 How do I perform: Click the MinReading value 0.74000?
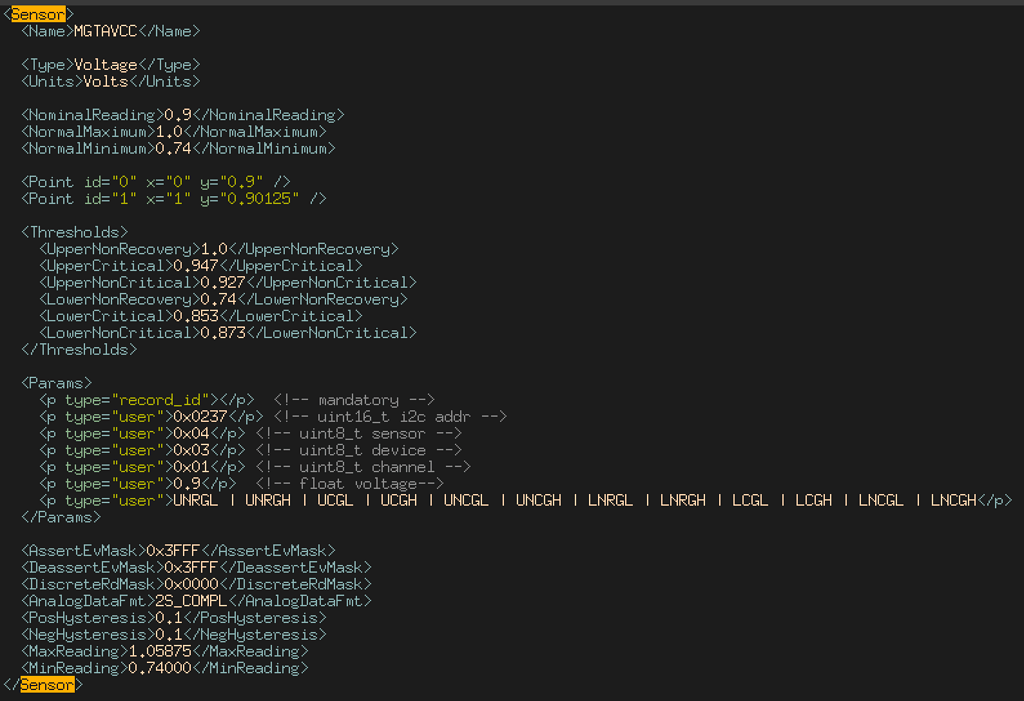[160, 668]
